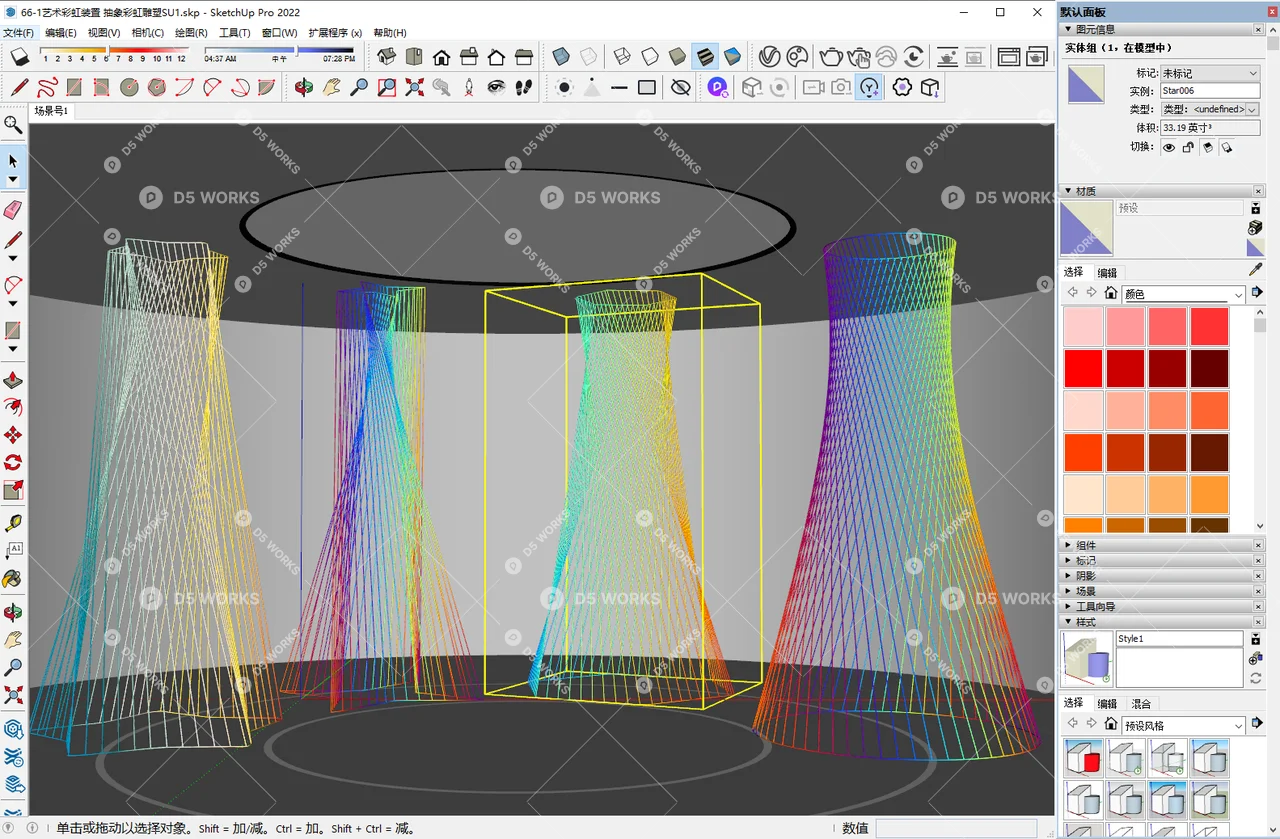
Task: Toggle cast shadows in Entity Info
Action: click(x=1207, y=148)
